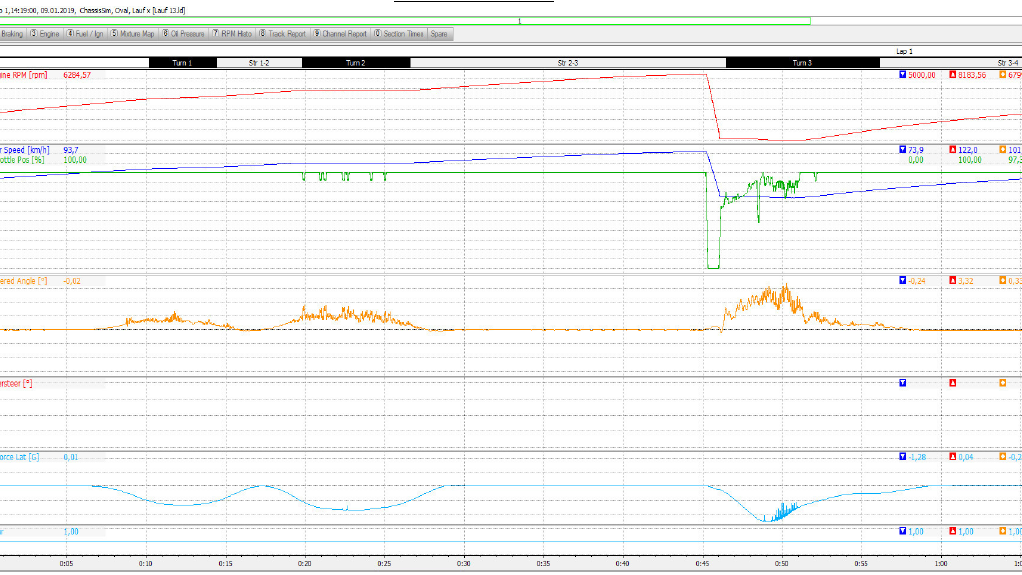Select the Str 2-3 track section
The height and width of the screenshot is (575, 1022).
click(567, 63)
